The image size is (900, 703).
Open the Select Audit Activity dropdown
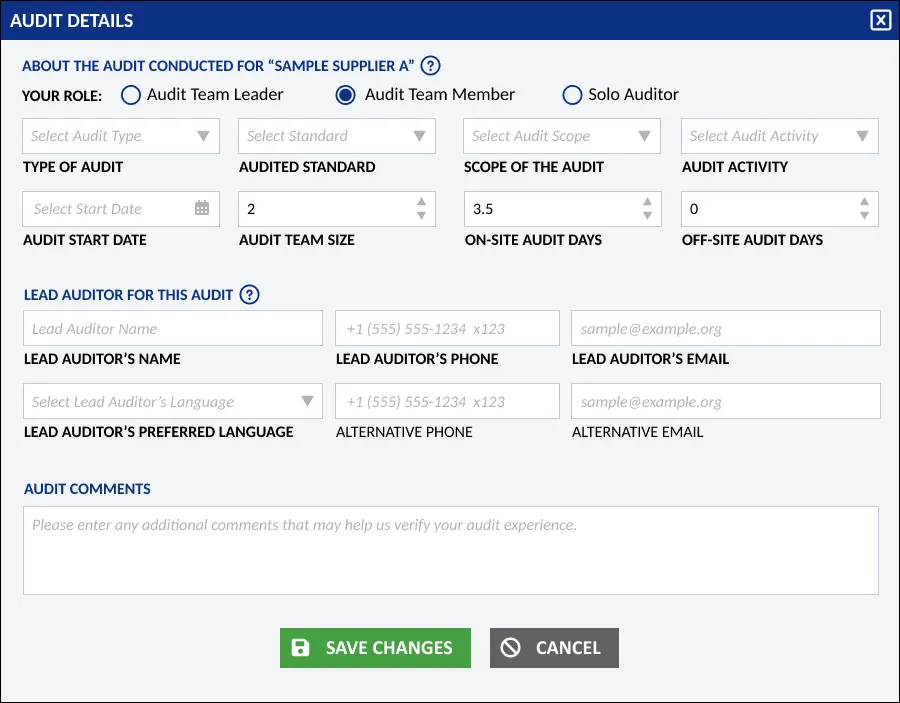click(x=780, y=136)
